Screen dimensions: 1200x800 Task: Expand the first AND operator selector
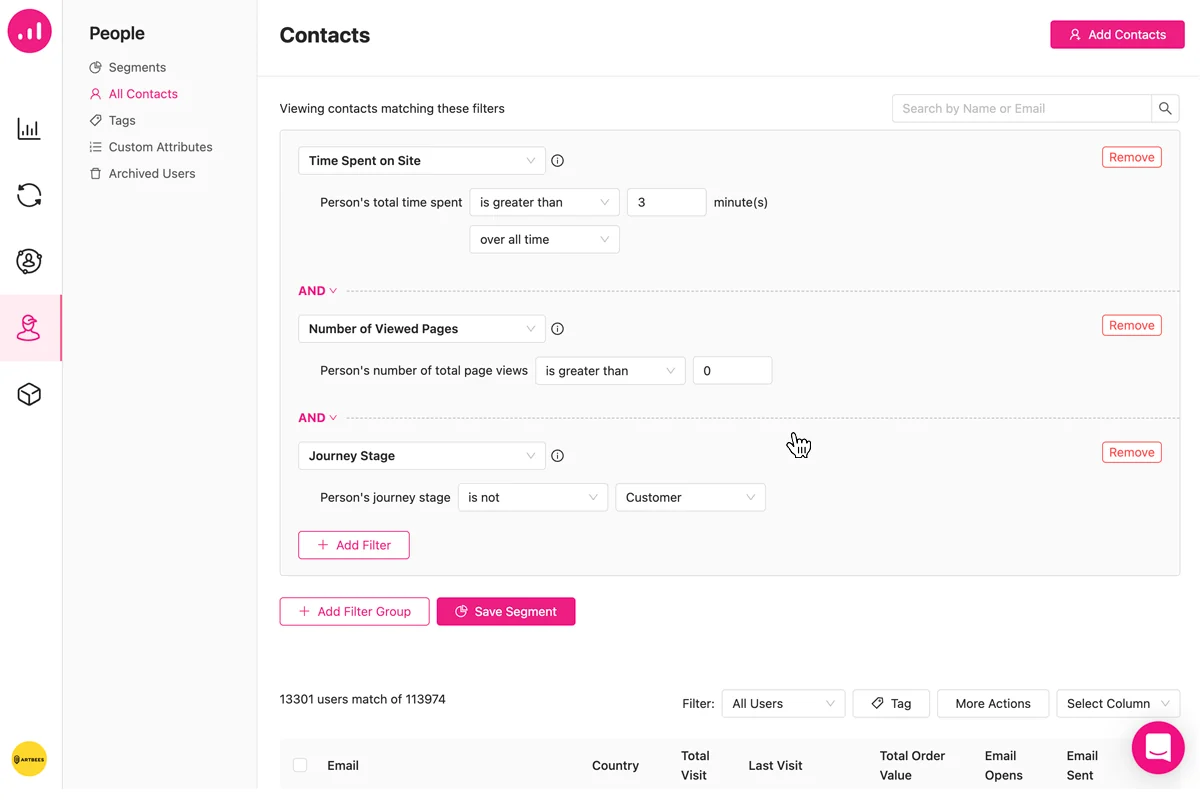(318, 291)
